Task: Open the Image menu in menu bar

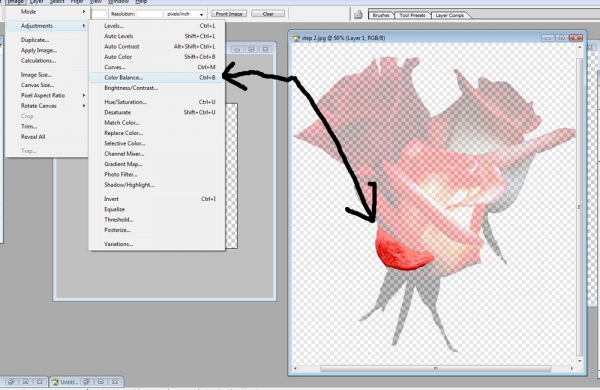Action: click(x=16, y=2)
